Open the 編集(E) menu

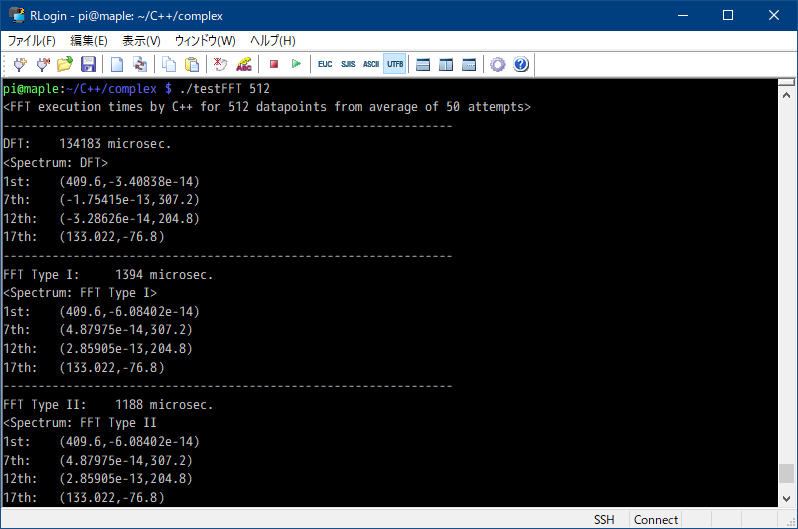coord(89,41)
